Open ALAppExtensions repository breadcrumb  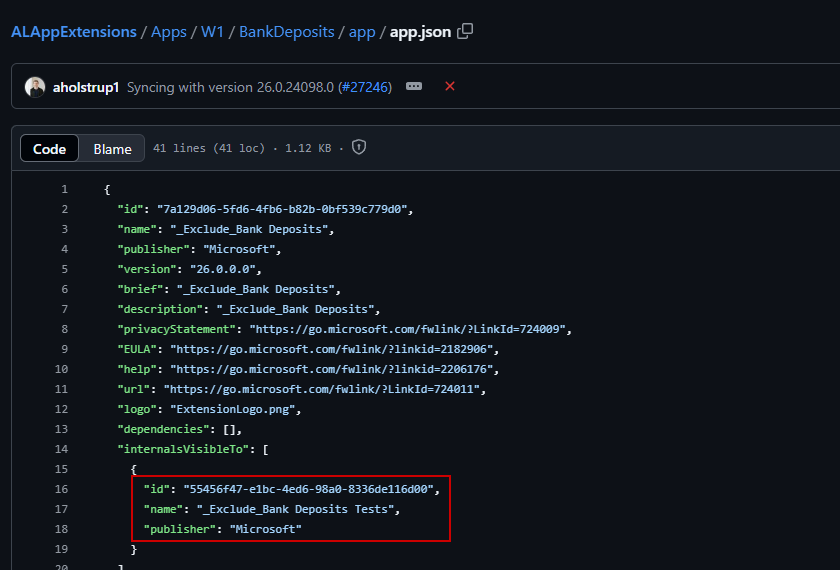pos(74,32)
